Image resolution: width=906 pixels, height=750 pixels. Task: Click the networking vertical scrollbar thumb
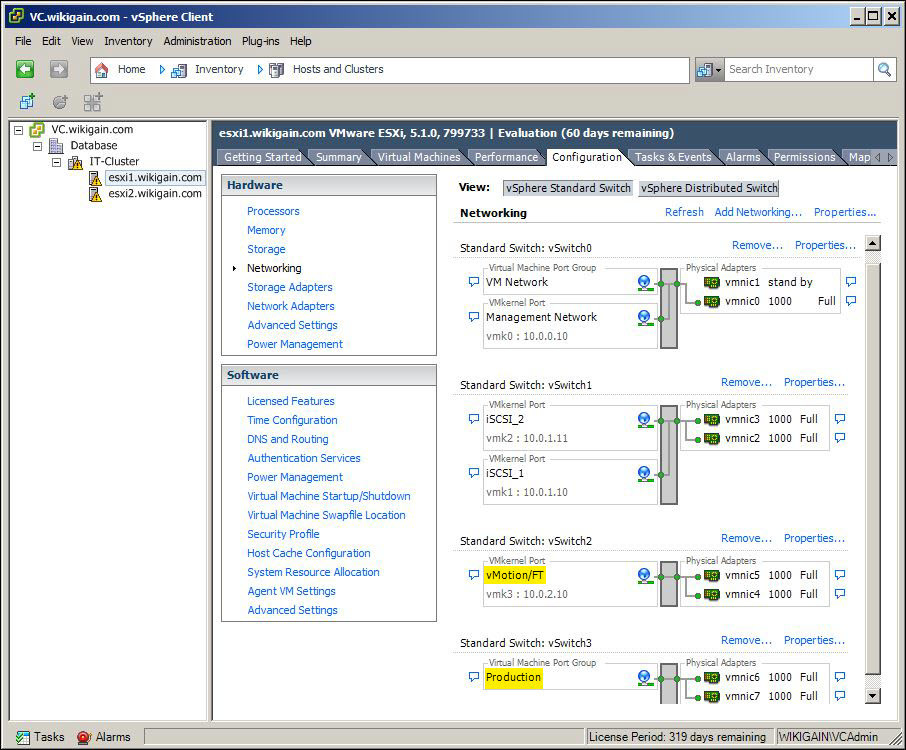click(x=873, y=469)
